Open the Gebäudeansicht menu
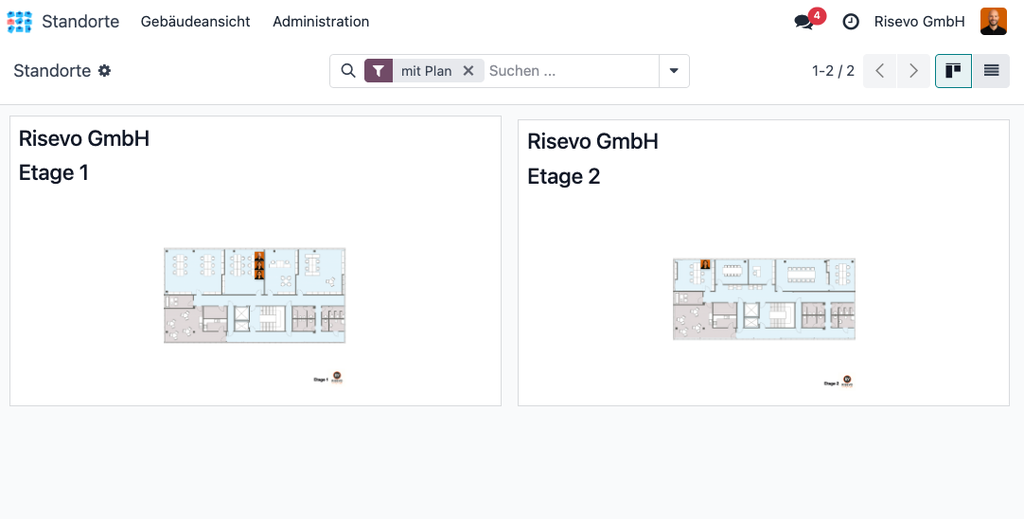1024x519 pixels. [195, 21]
